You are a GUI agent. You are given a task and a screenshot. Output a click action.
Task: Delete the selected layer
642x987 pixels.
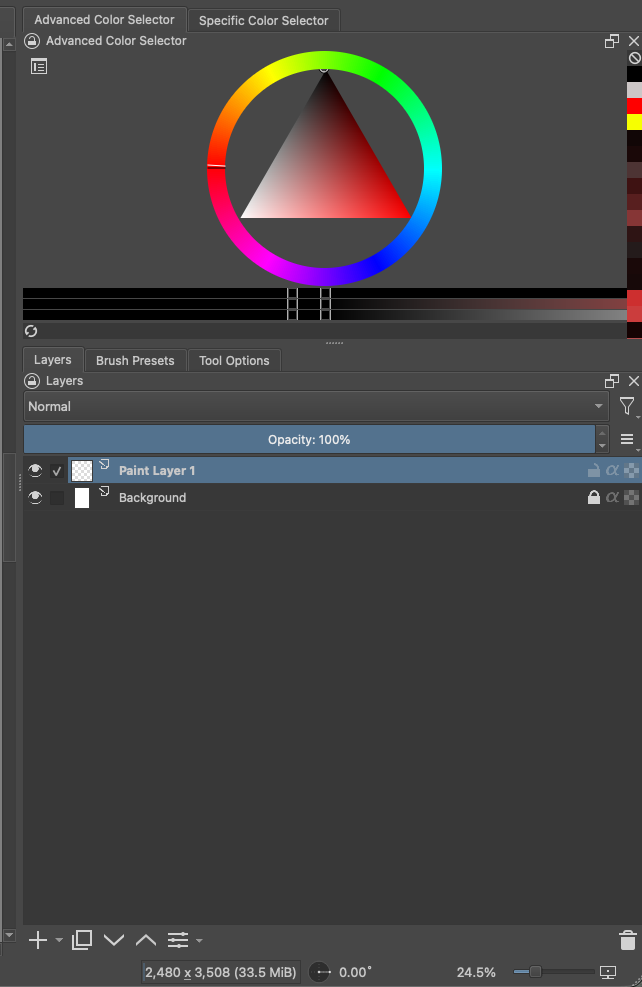pos(628,940)
